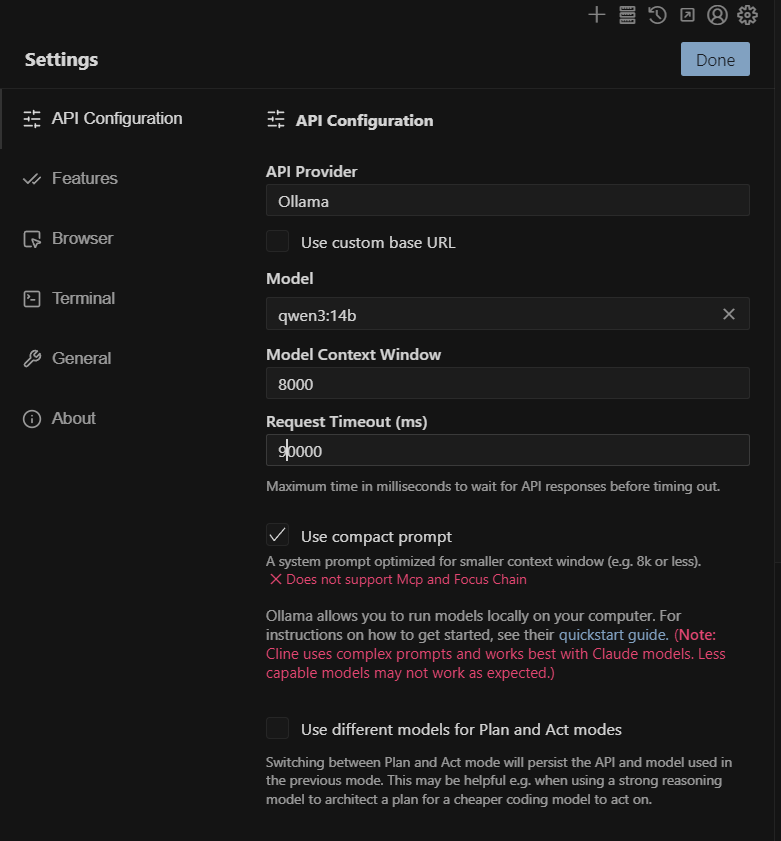The width and height of the screenshot is (781, 841).
Task: Clear the qwen3:14b model with X icon
Action: tap(729, 314)
